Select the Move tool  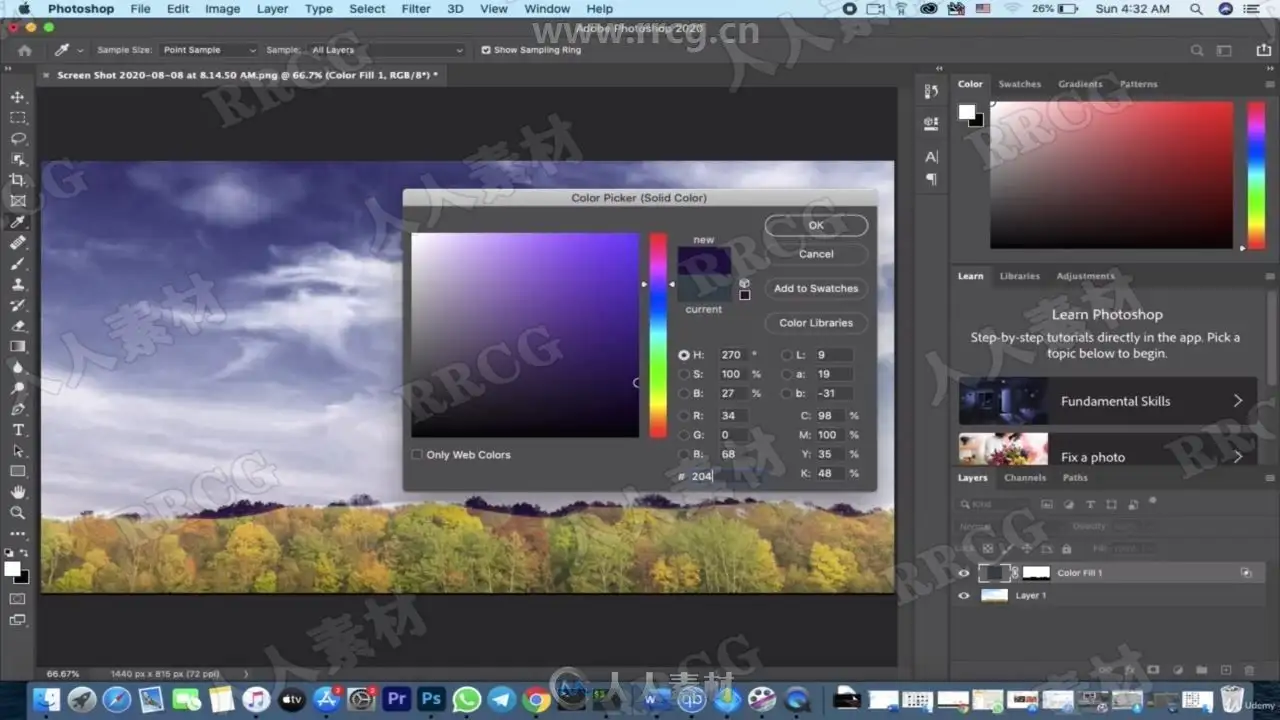18,97
